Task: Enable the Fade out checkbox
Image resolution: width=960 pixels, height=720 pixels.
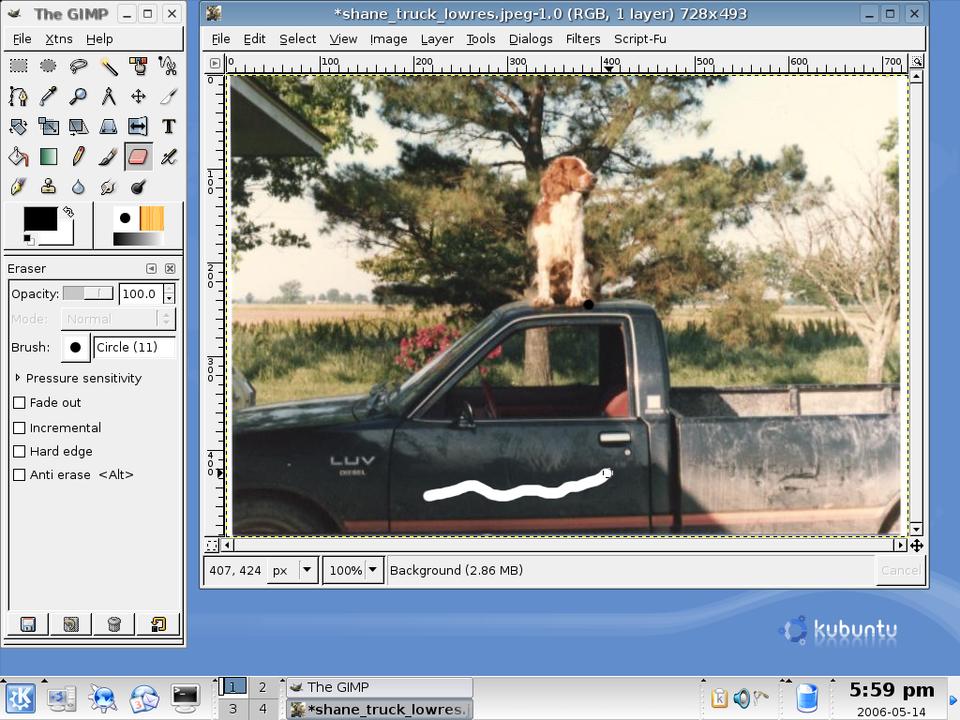Action: [19, 403]
